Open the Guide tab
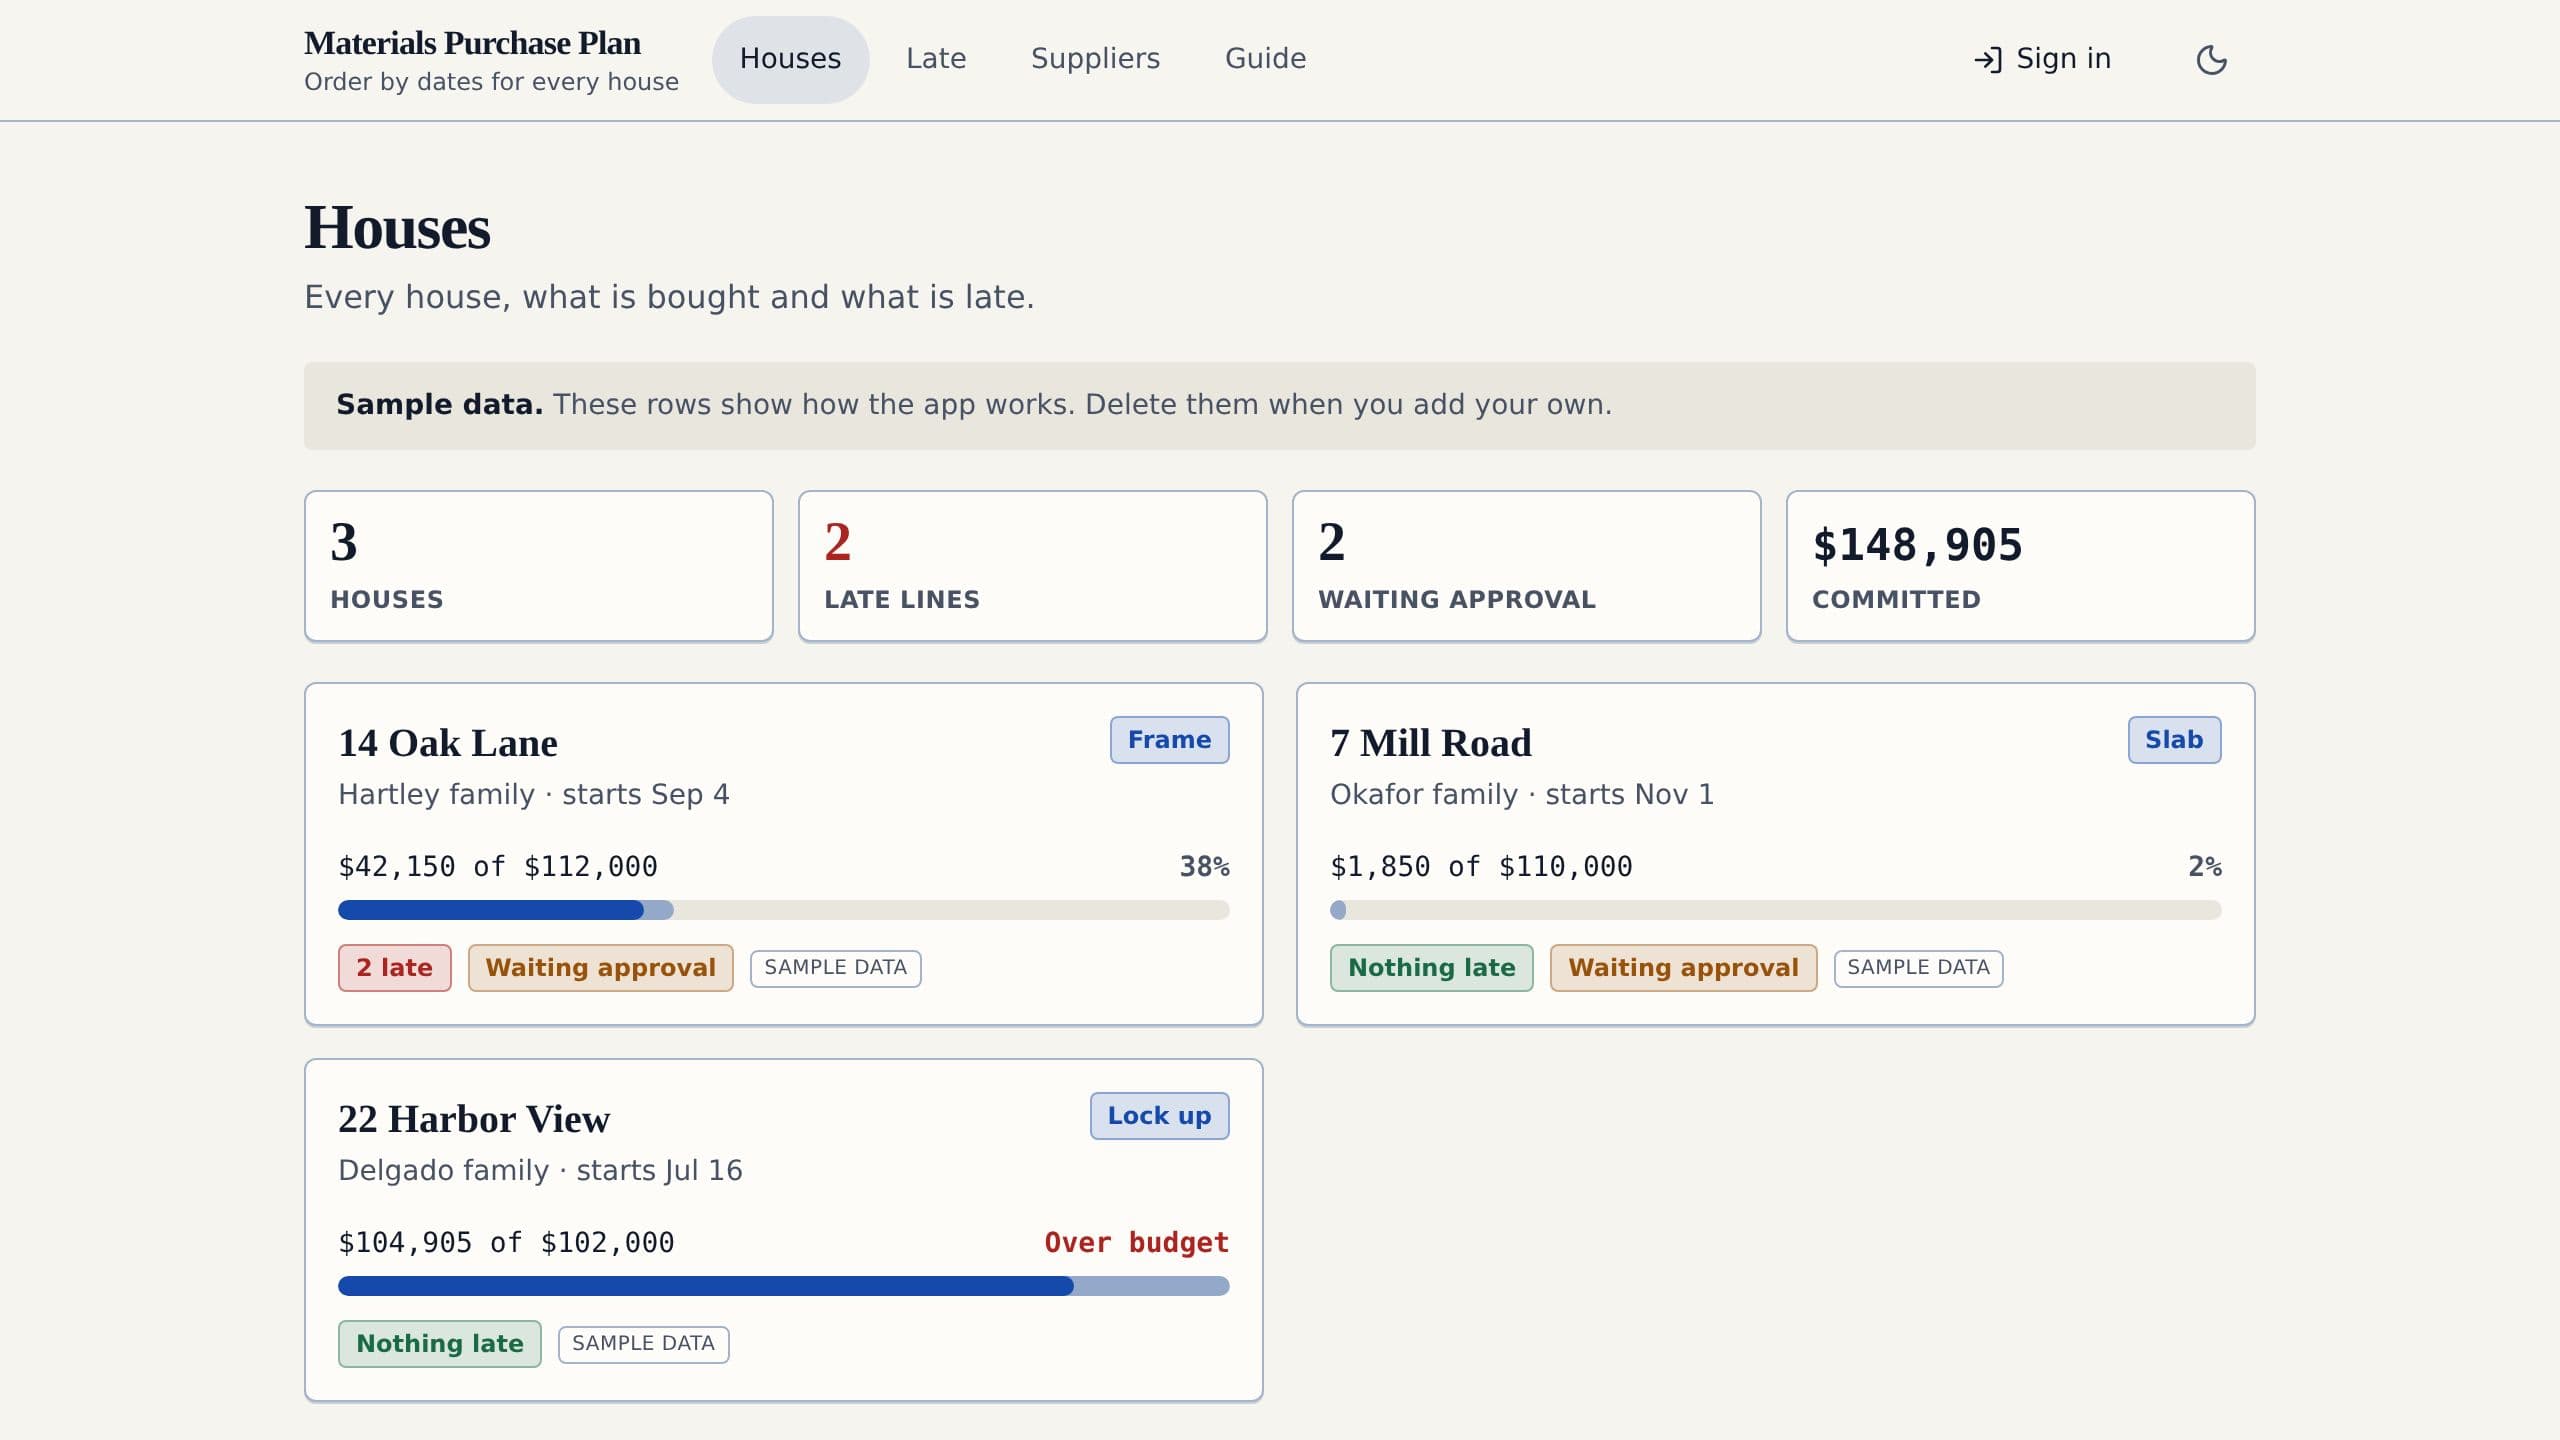This screenshot has height=1440, width=2560. 1265,59
